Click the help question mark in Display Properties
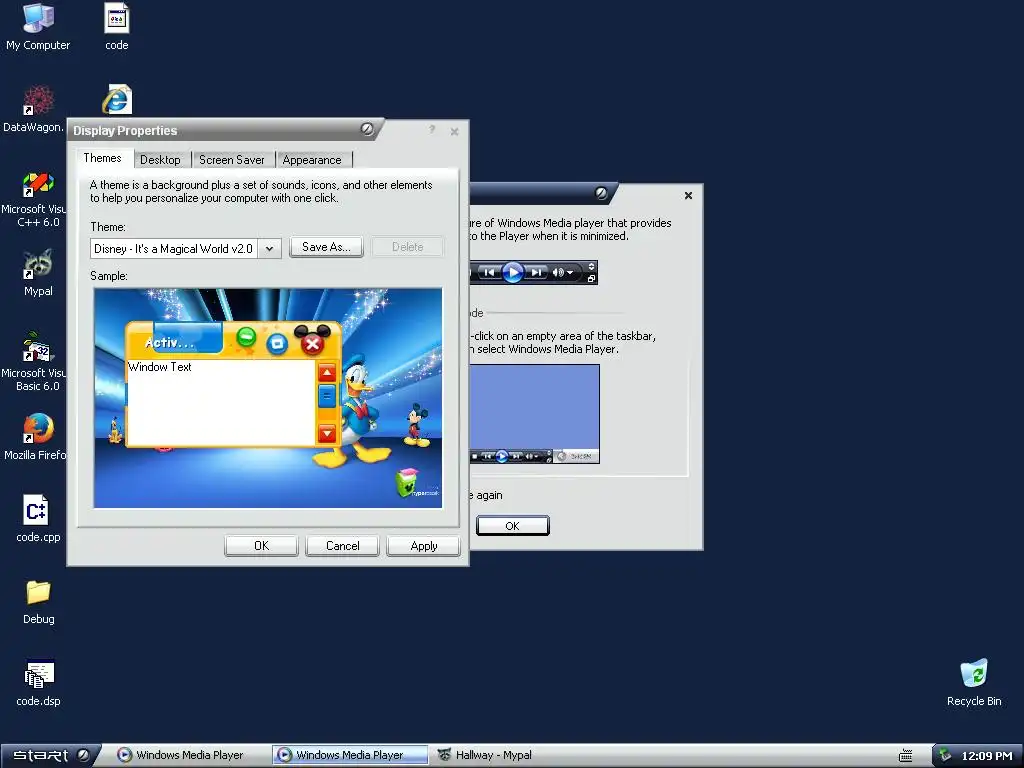Image resolution: width=1024 pixels, height=768 pixels. [x=432, y=130]
